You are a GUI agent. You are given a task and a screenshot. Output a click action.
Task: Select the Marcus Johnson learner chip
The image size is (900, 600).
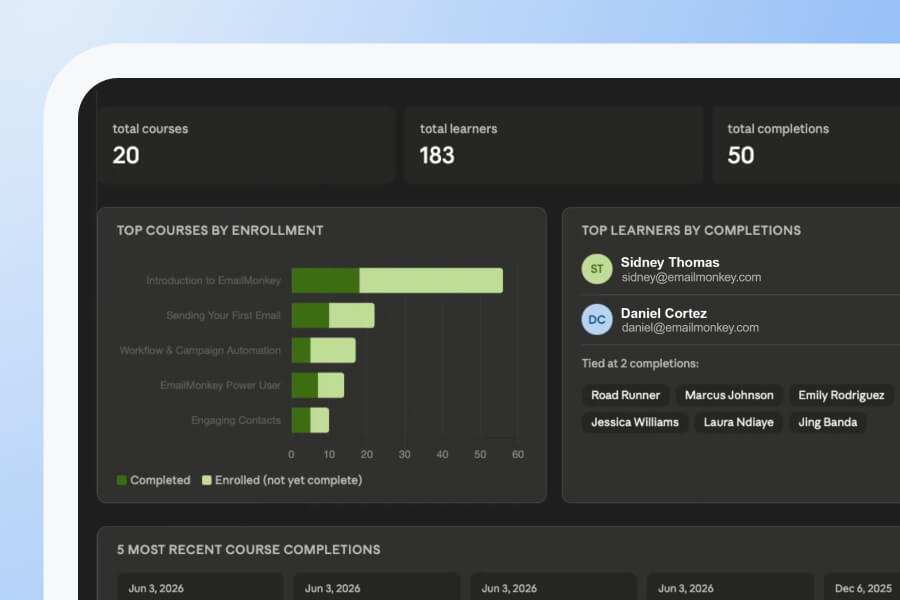(x=729, y=395)
